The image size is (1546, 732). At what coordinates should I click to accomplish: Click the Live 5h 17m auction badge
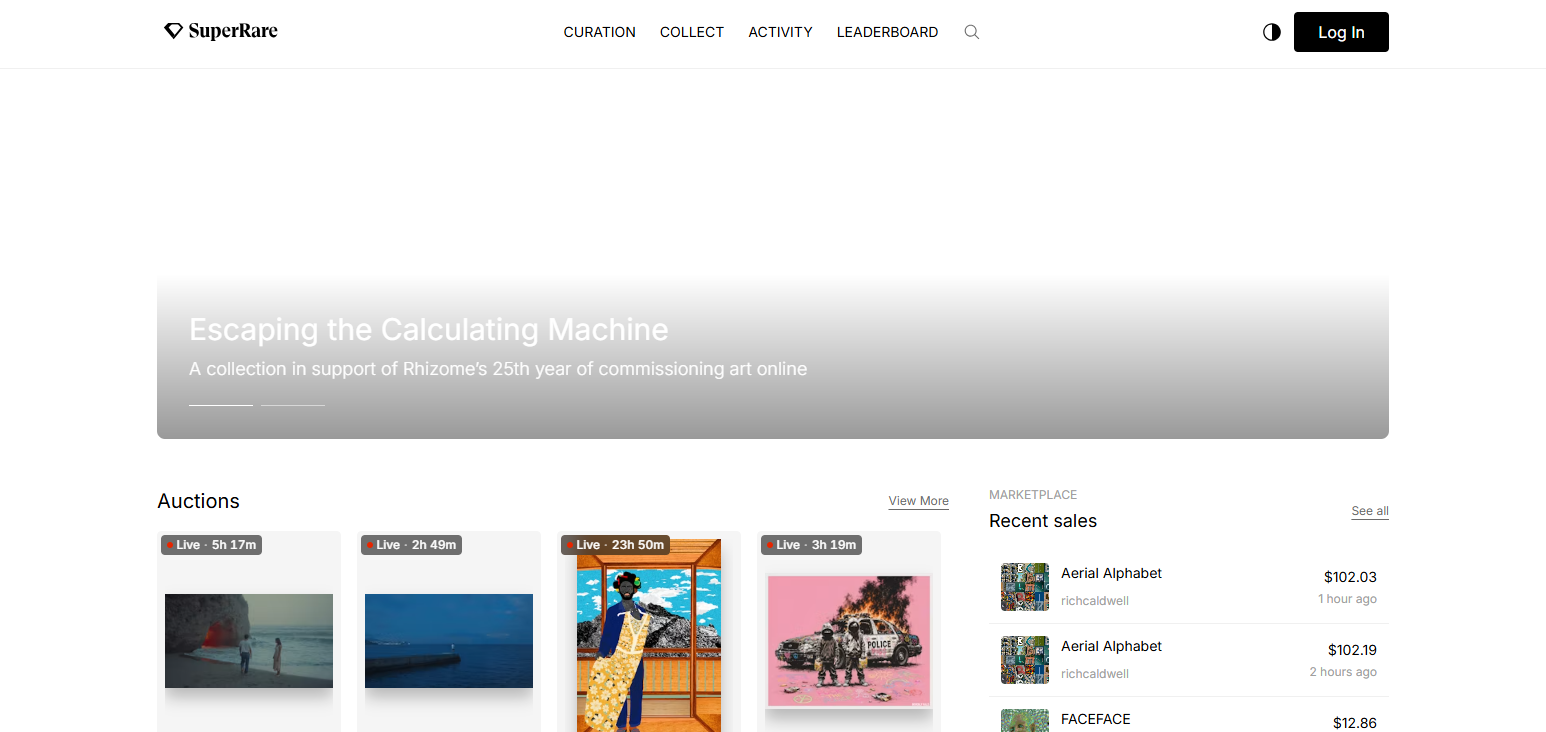point(212,545)
